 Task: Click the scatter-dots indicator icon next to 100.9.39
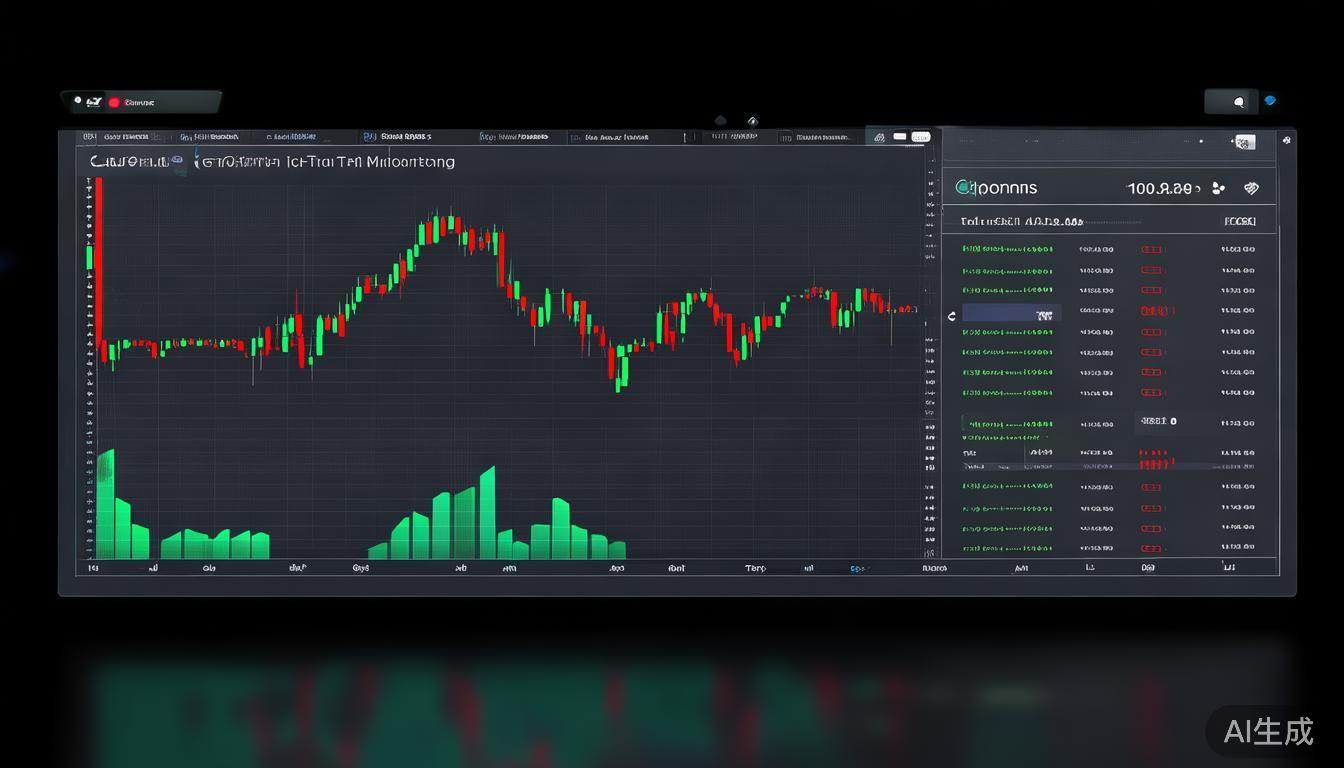point(1217,188)
